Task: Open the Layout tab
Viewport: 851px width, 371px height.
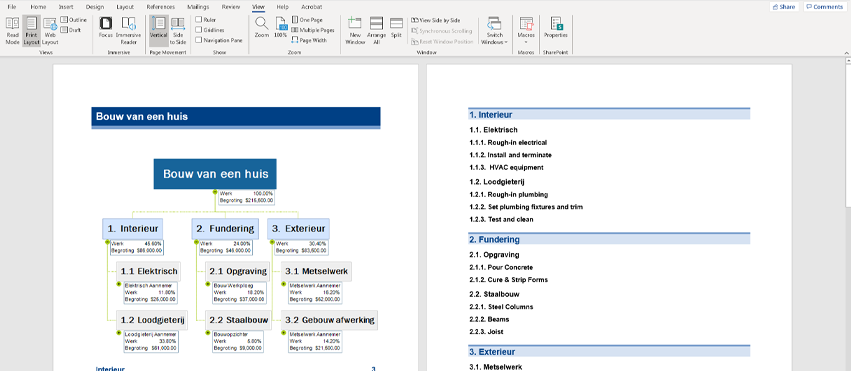Action: coord(125,7)
